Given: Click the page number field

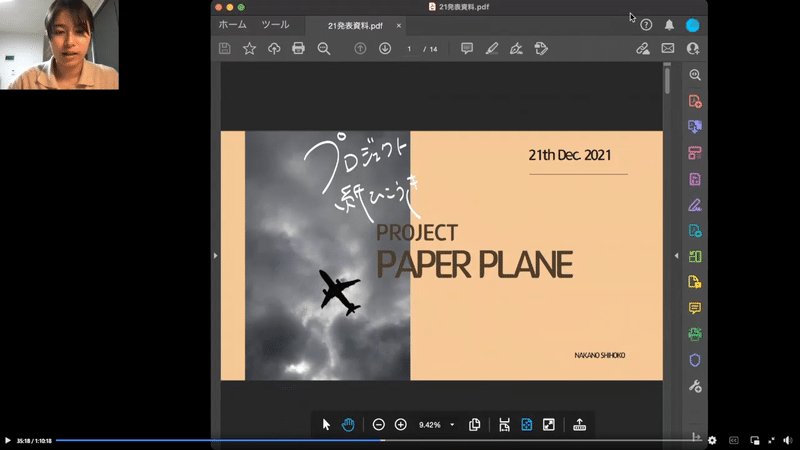Looking at the screenshot, I should point(409,49).
